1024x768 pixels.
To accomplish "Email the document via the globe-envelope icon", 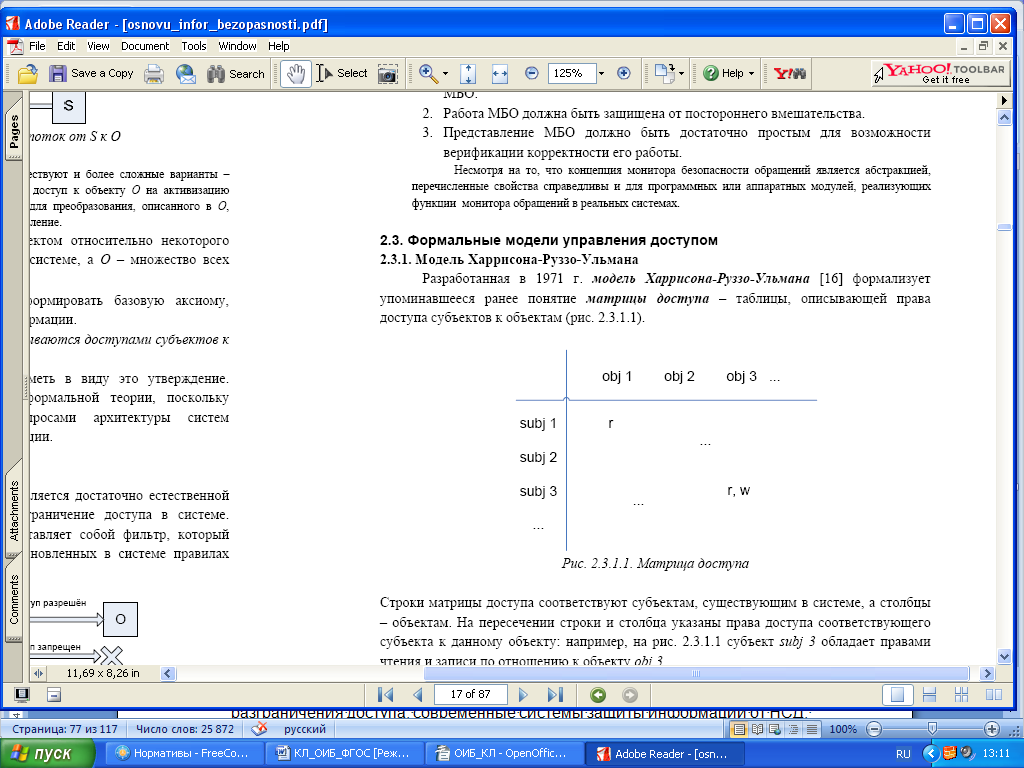I will coord(185,74).
